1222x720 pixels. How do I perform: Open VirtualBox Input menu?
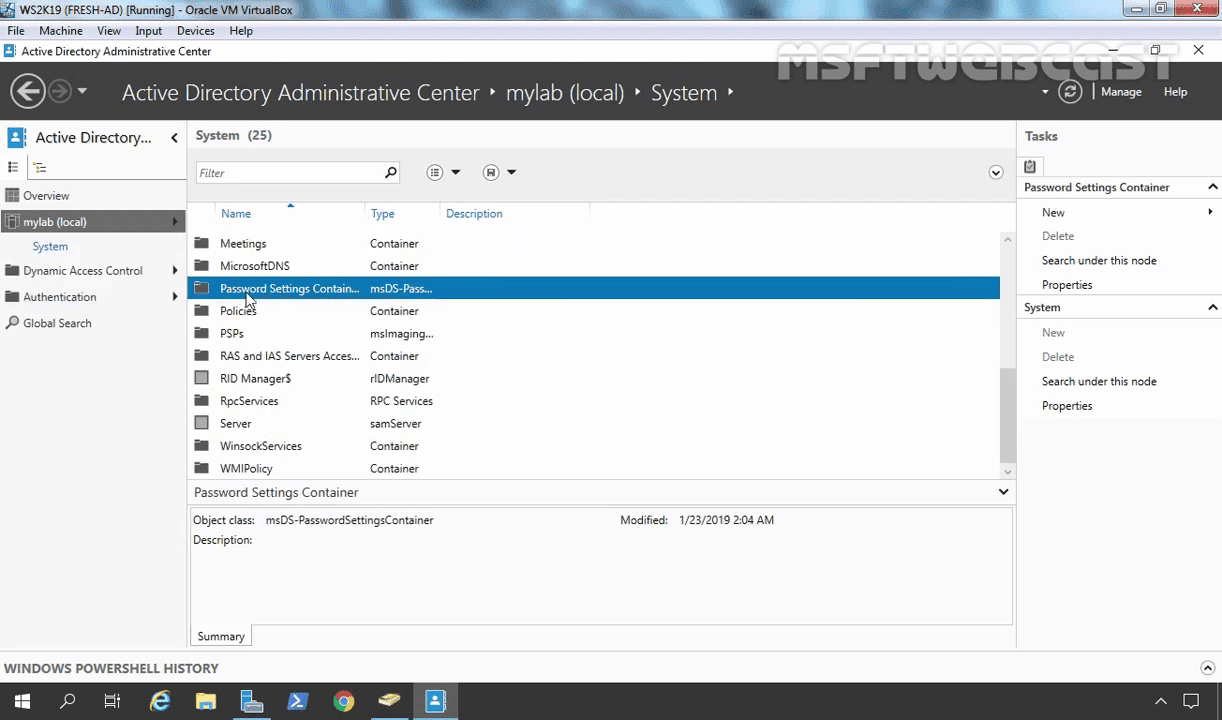[148, 31]
